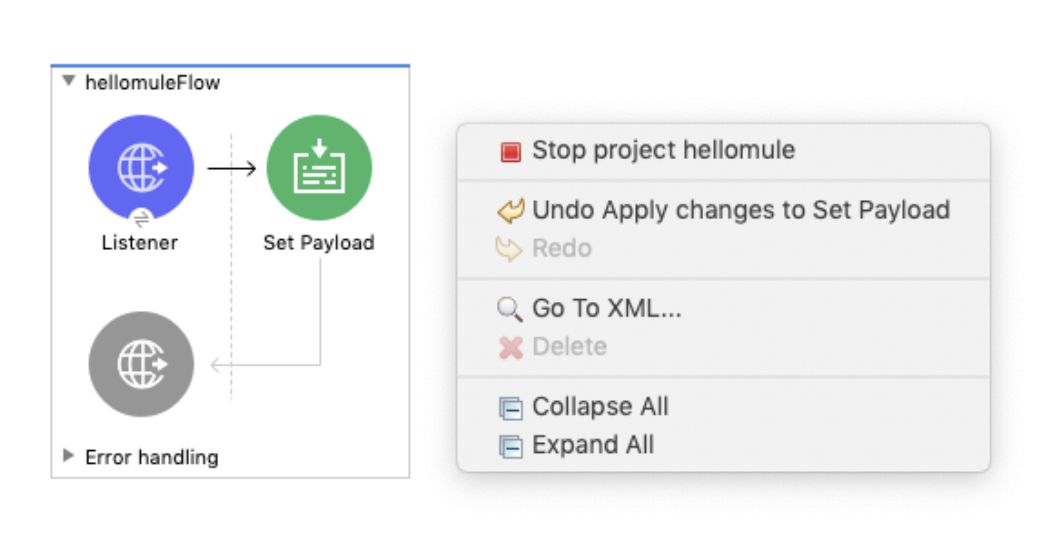Expand the Error handling section triangle

click(x=68, y=455)
